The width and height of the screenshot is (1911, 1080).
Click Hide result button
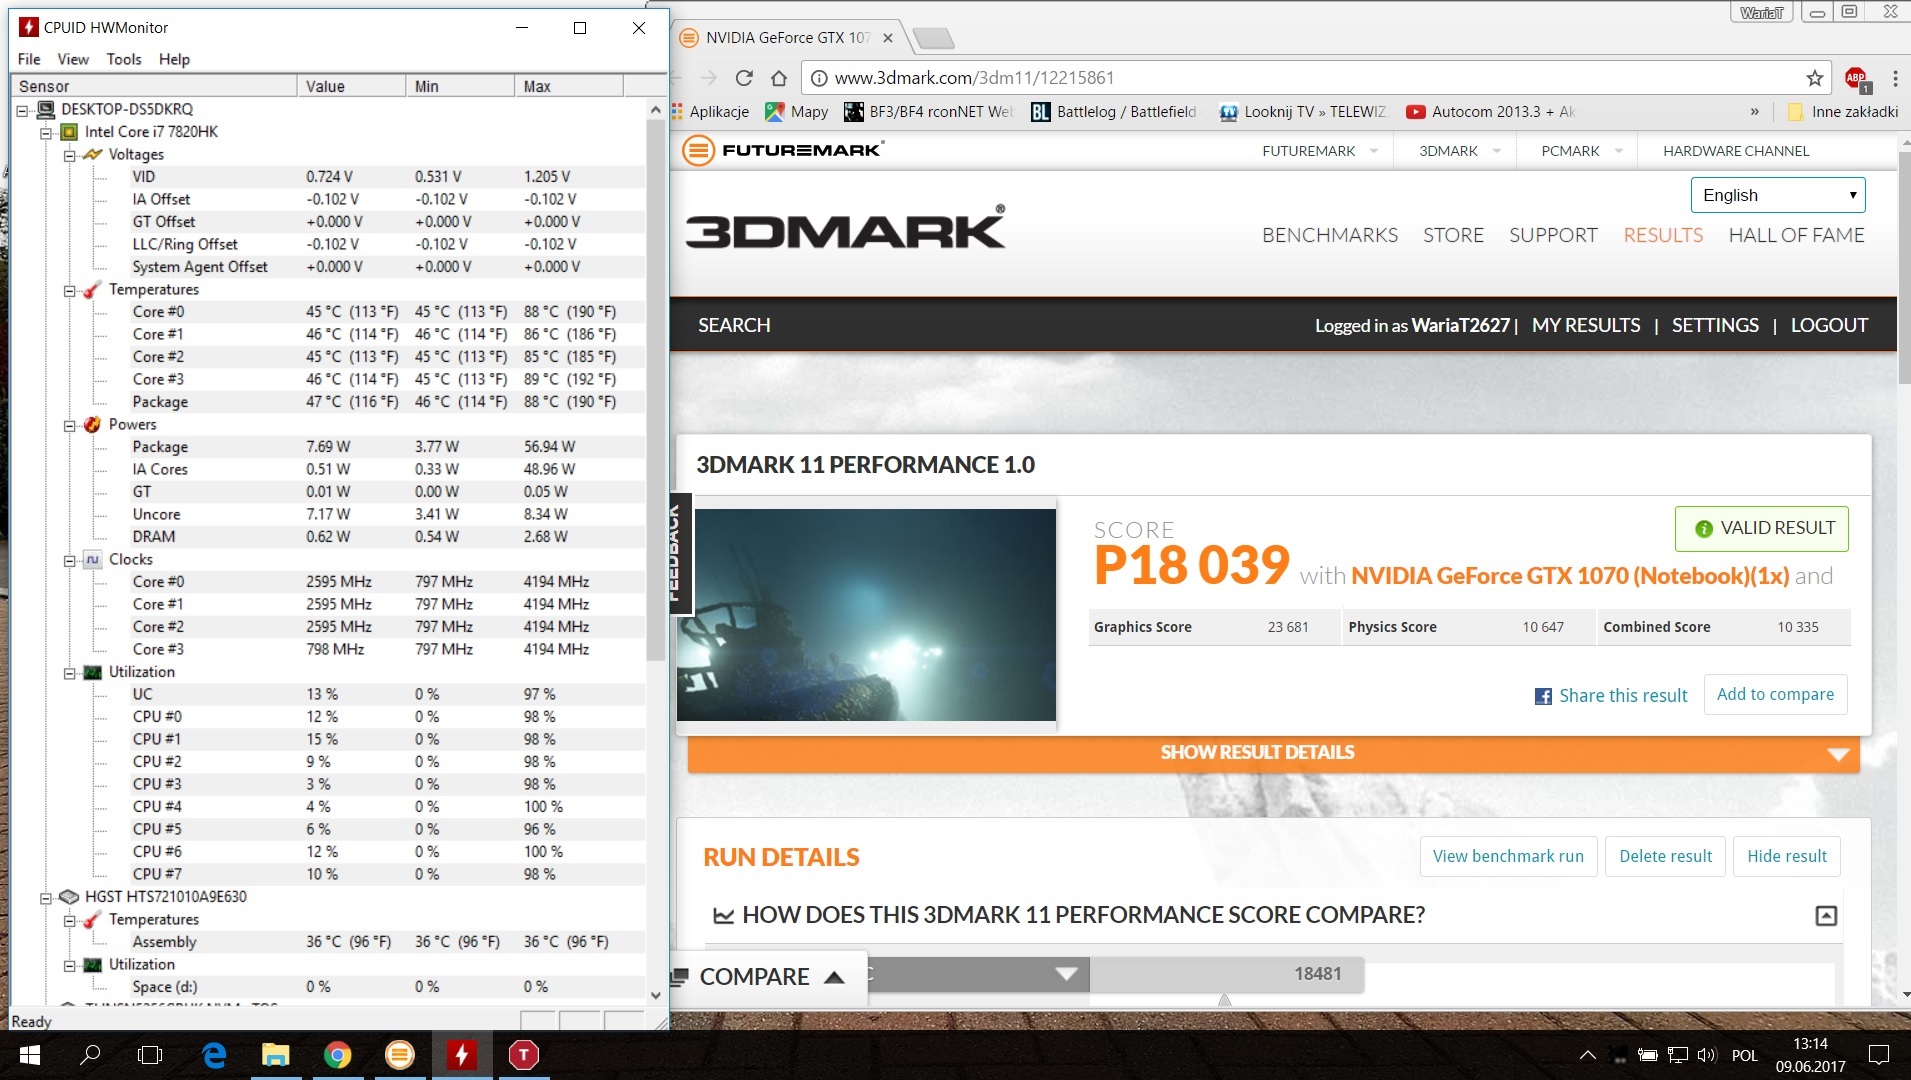click(1786, 856)
